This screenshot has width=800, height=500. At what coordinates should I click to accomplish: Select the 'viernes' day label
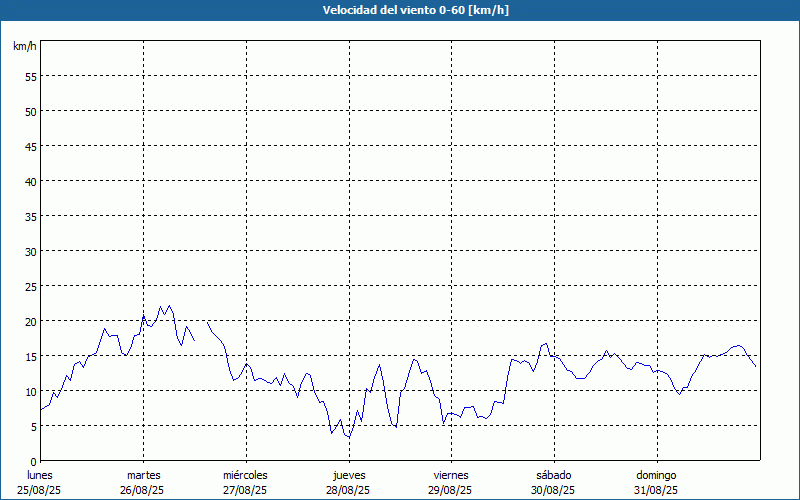click(x=451, y=475)
